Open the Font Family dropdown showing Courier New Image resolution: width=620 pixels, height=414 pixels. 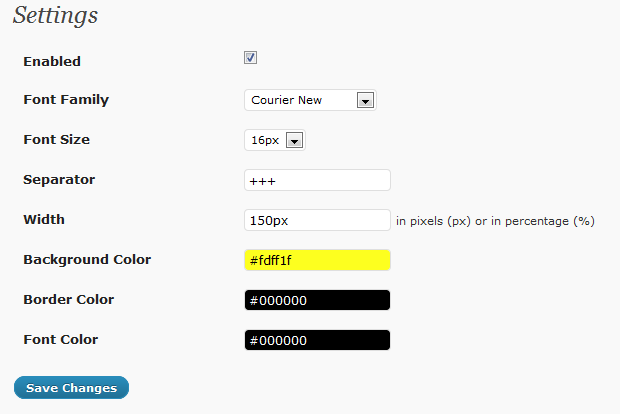[x=300, y=100]
